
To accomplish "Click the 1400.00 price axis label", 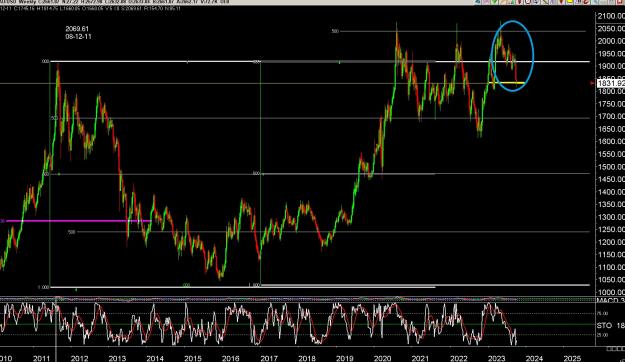I will tap(611, 192).
